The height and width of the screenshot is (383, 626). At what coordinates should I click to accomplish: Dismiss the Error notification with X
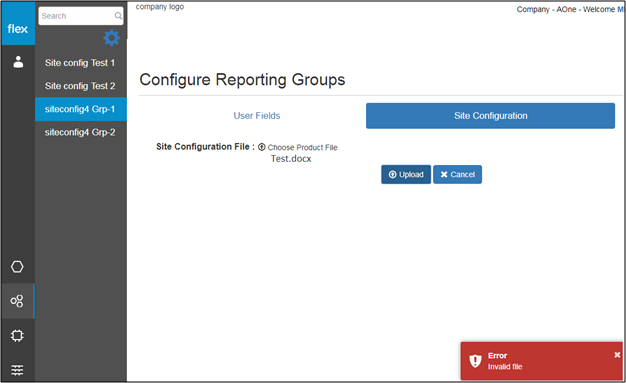click(x=617, y=355)
